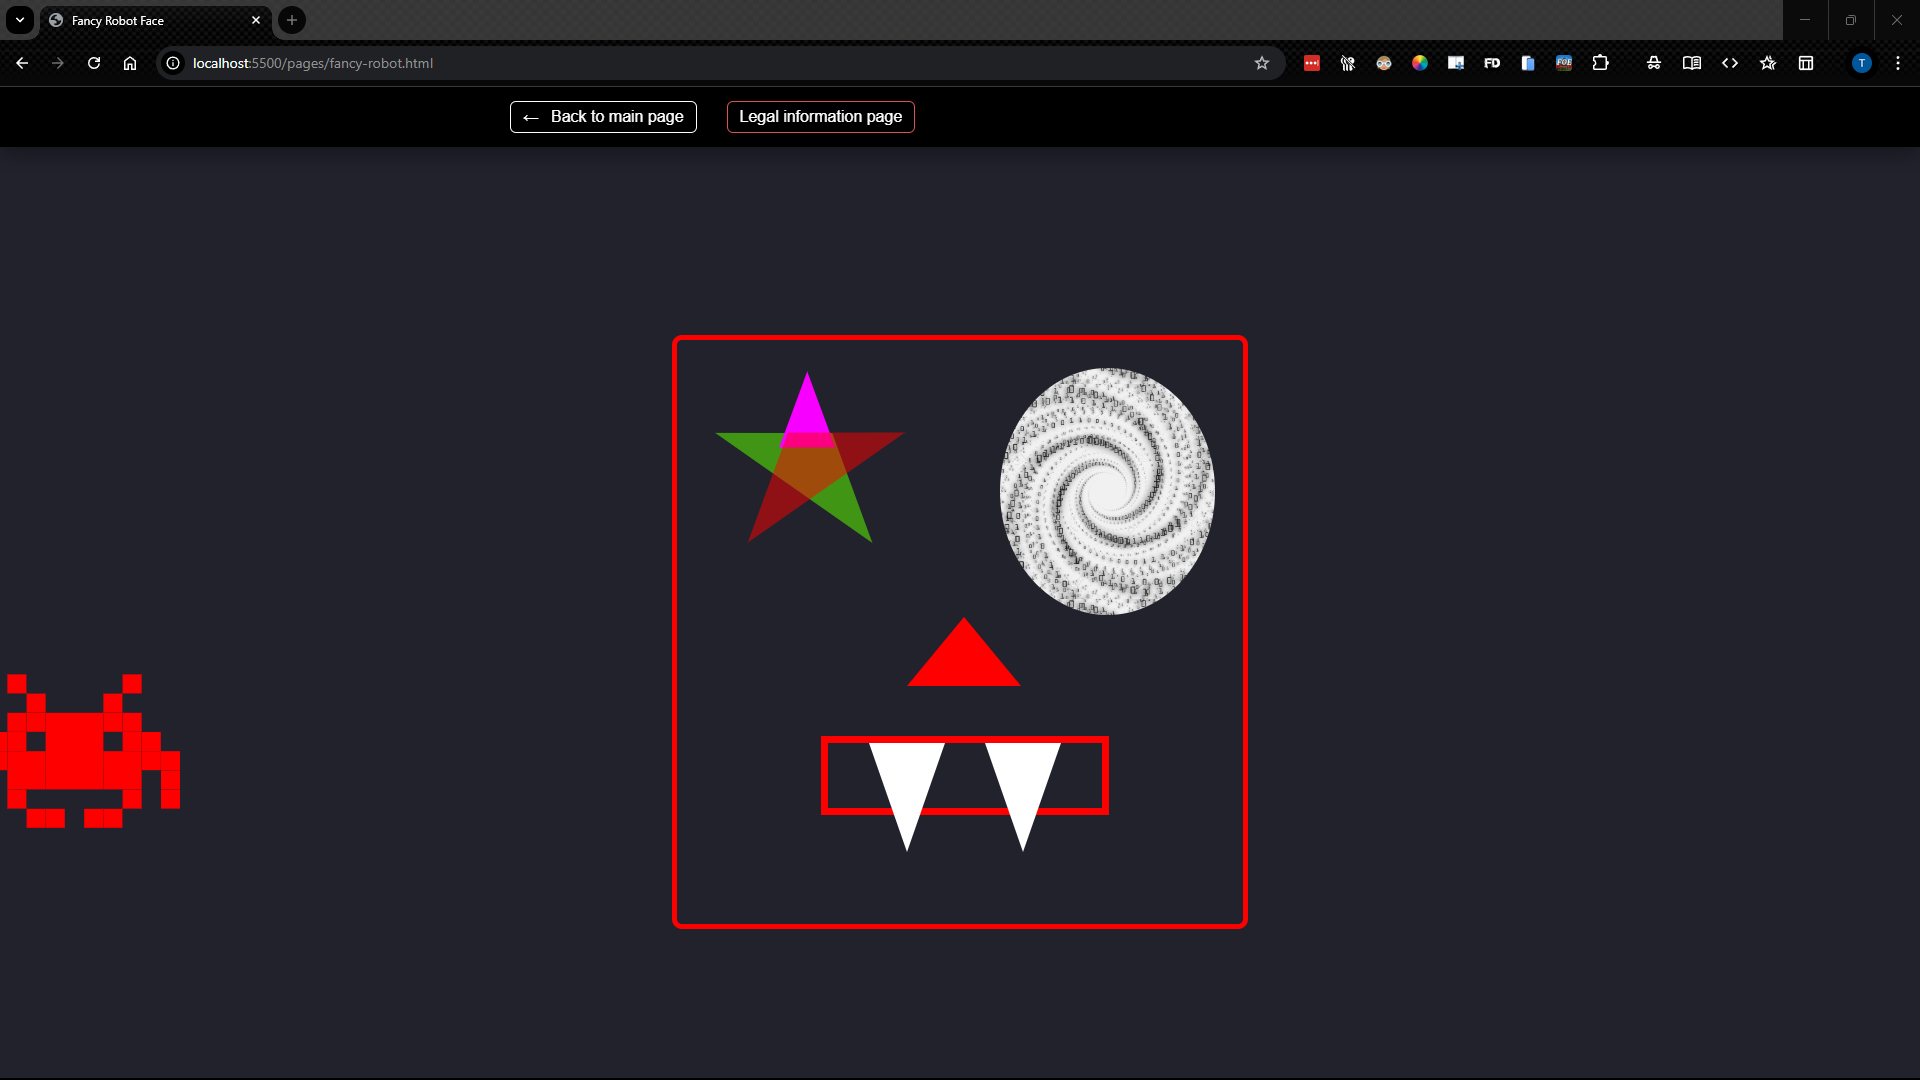Bookmark this page with the star icon
The image size is (1920, 1080).
coord(1262,63)
